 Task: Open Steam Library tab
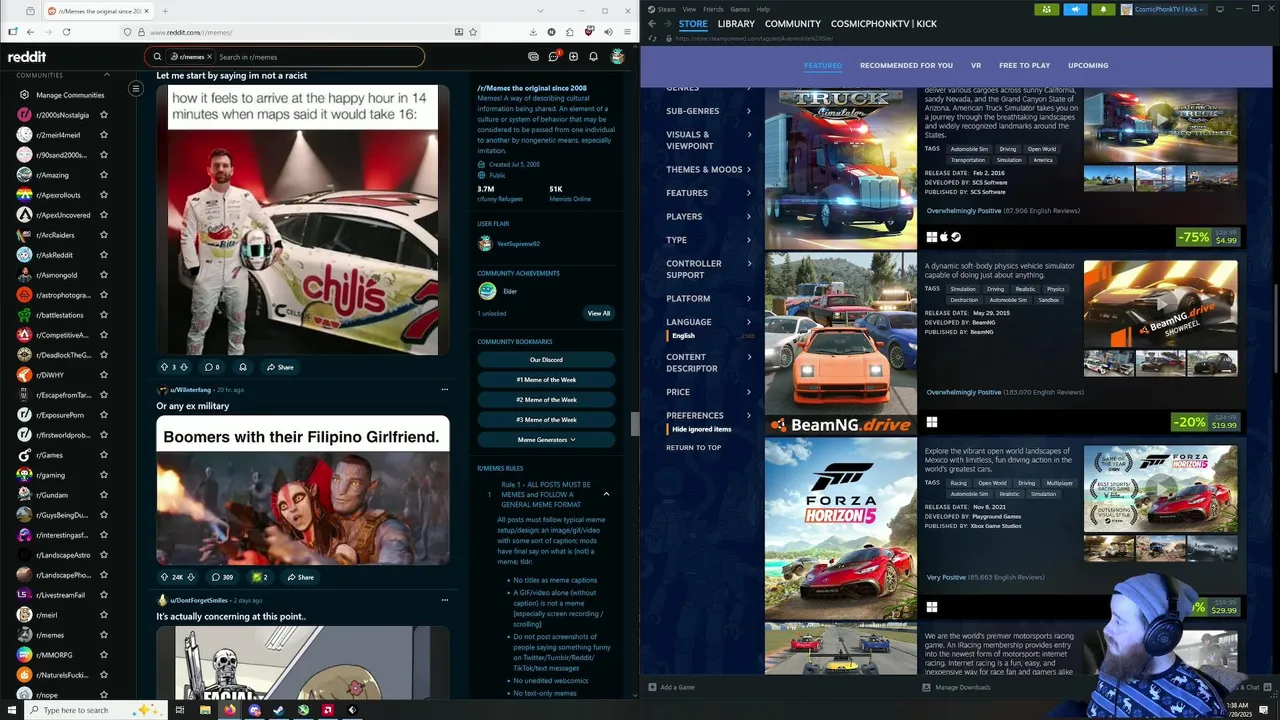click(736, 24)
